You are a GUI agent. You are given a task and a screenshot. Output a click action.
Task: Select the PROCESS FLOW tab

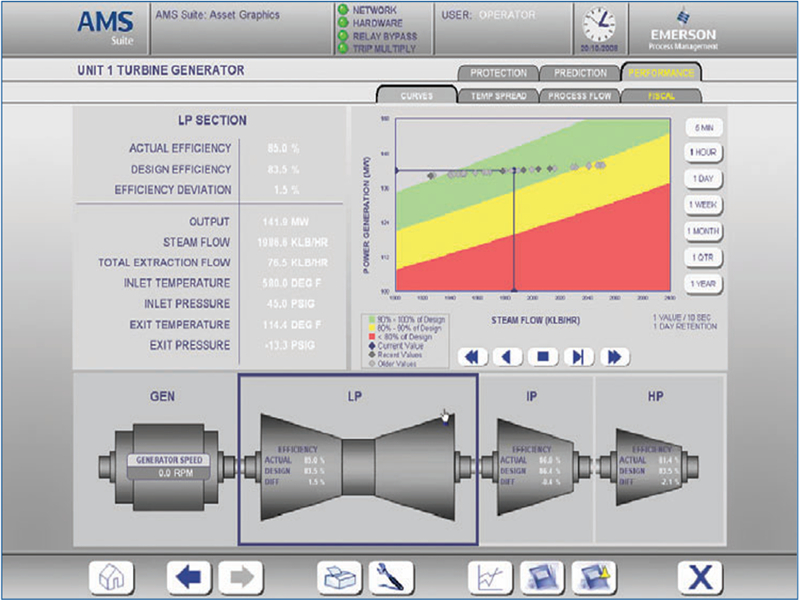[578, 93]
